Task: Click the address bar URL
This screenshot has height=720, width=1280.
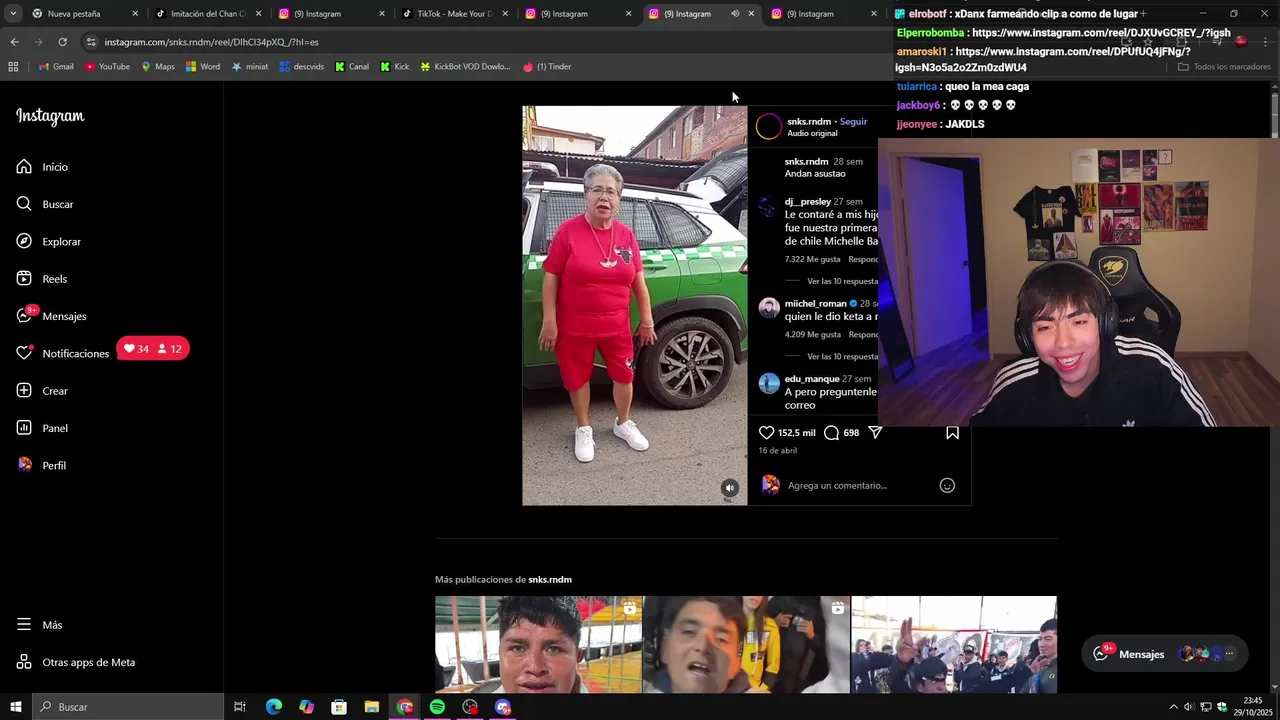Action: (211, 42)
